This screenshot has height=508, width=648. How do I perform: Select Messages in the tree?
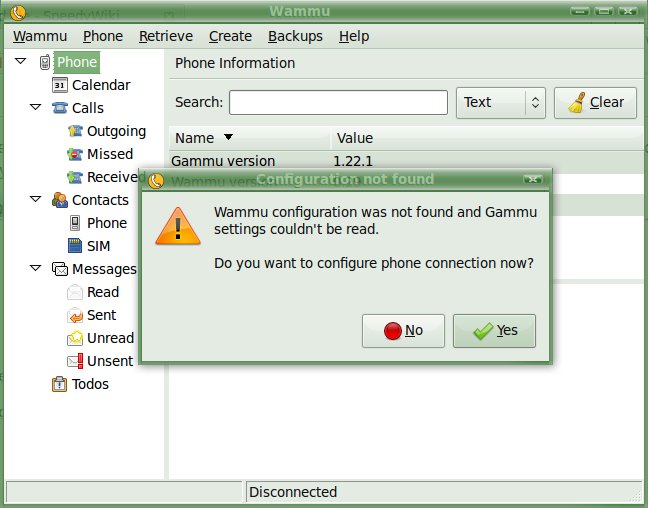(x=104, y=270)
